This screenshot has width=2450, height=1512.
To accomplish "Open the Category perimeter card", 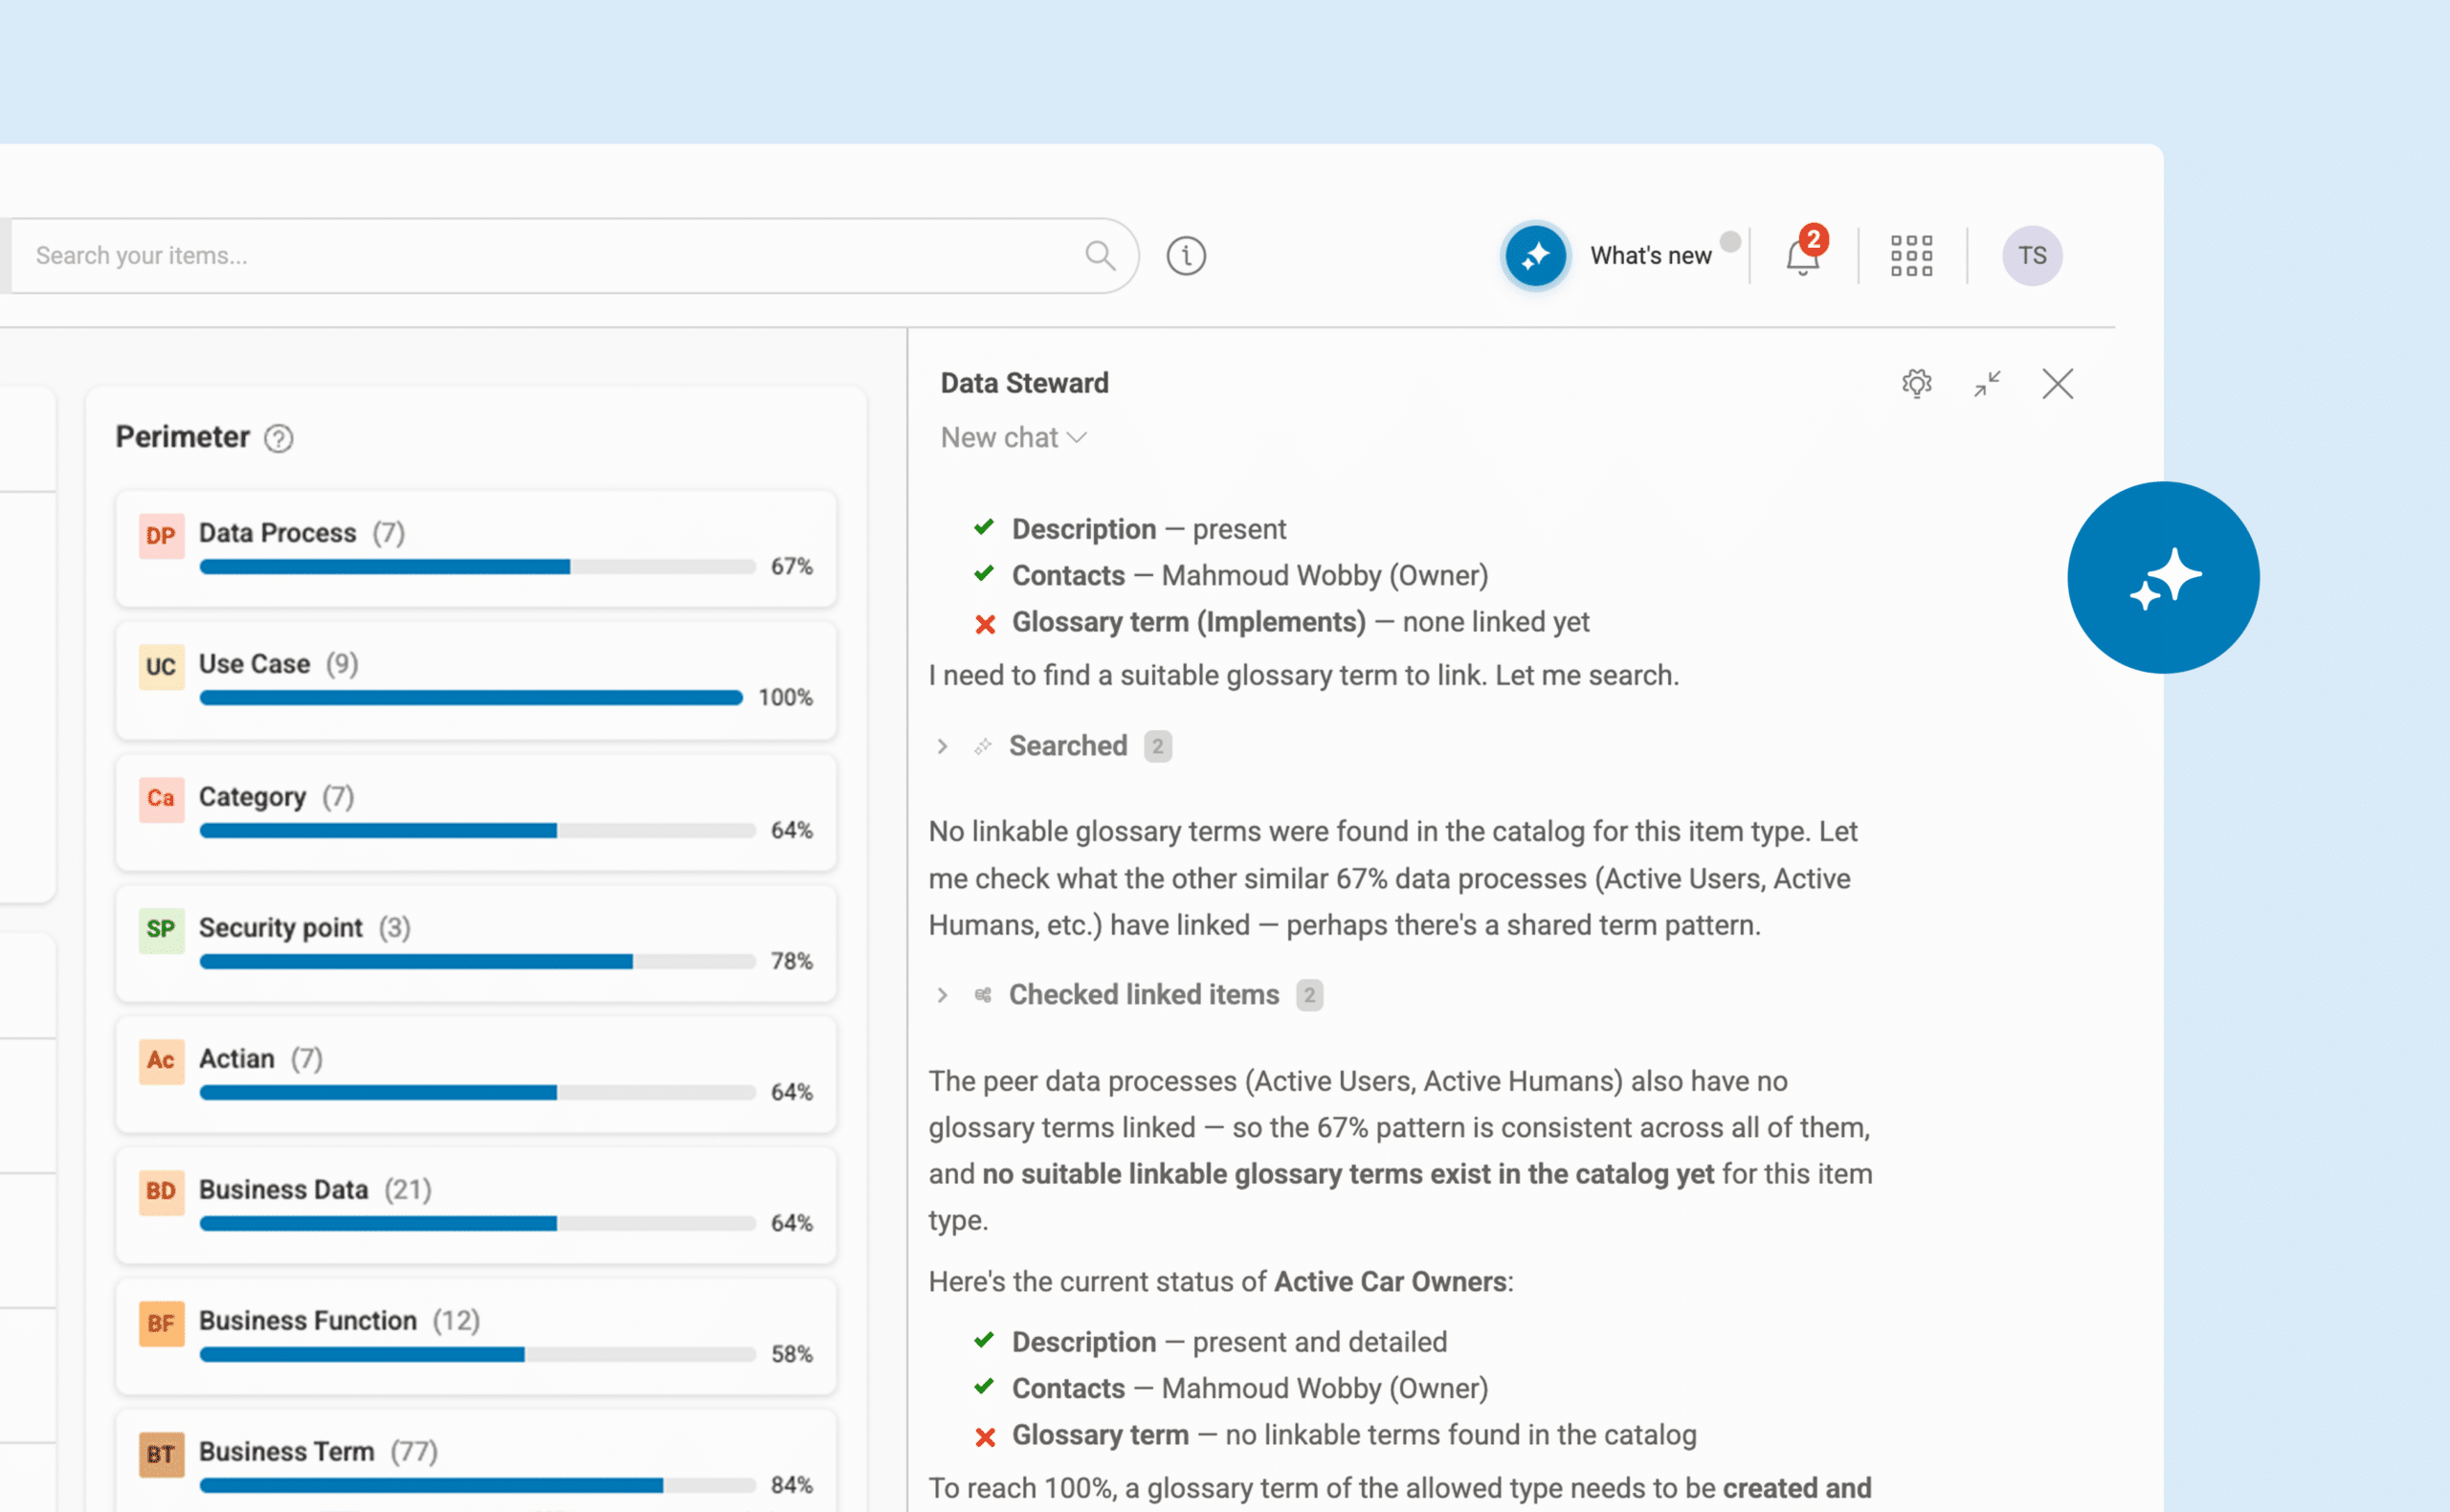I will [476, 812].
